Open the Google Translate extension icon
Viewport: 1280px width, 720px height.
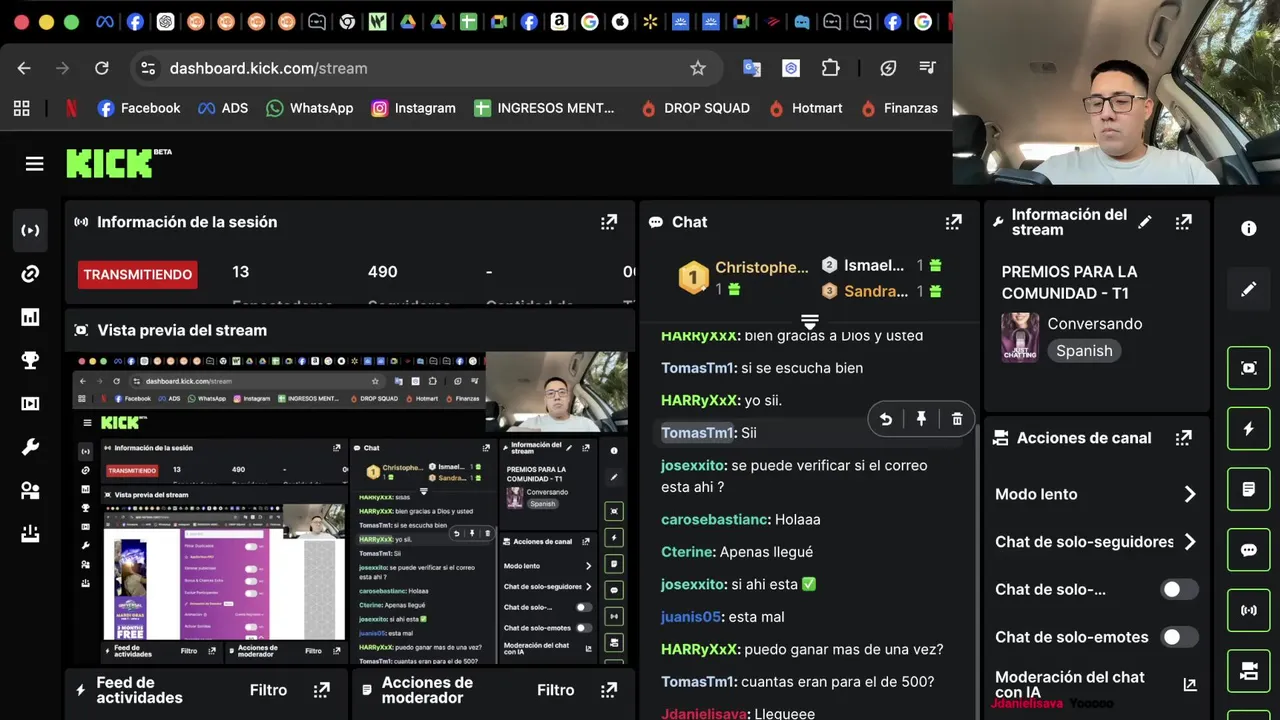[752, 68]
